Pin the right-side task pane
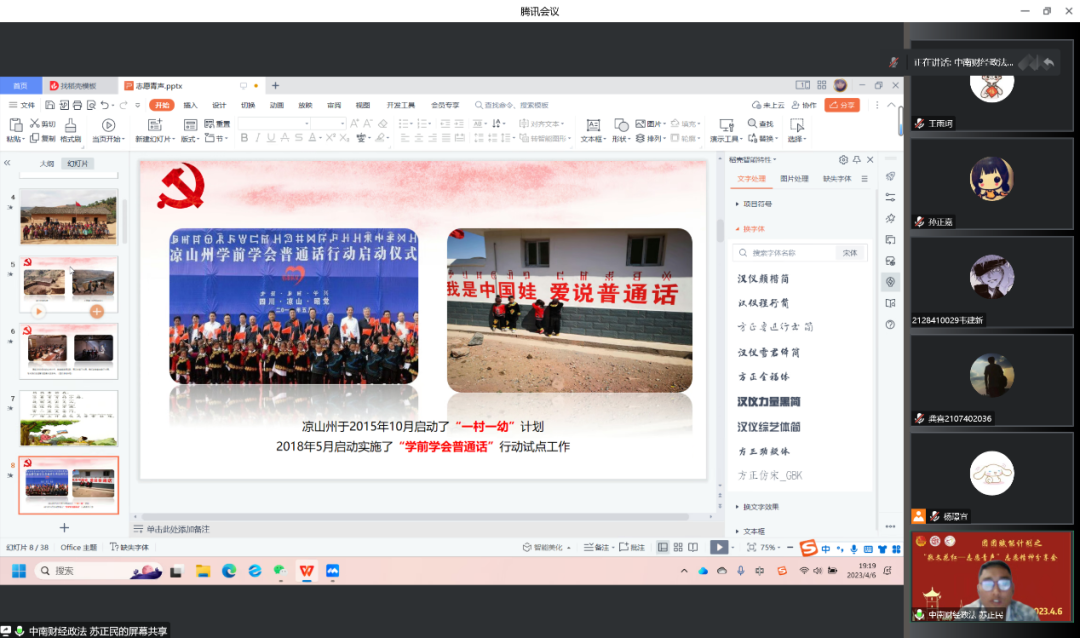The height and width of the screenshot is (638, 1080). tap(857, 160)
